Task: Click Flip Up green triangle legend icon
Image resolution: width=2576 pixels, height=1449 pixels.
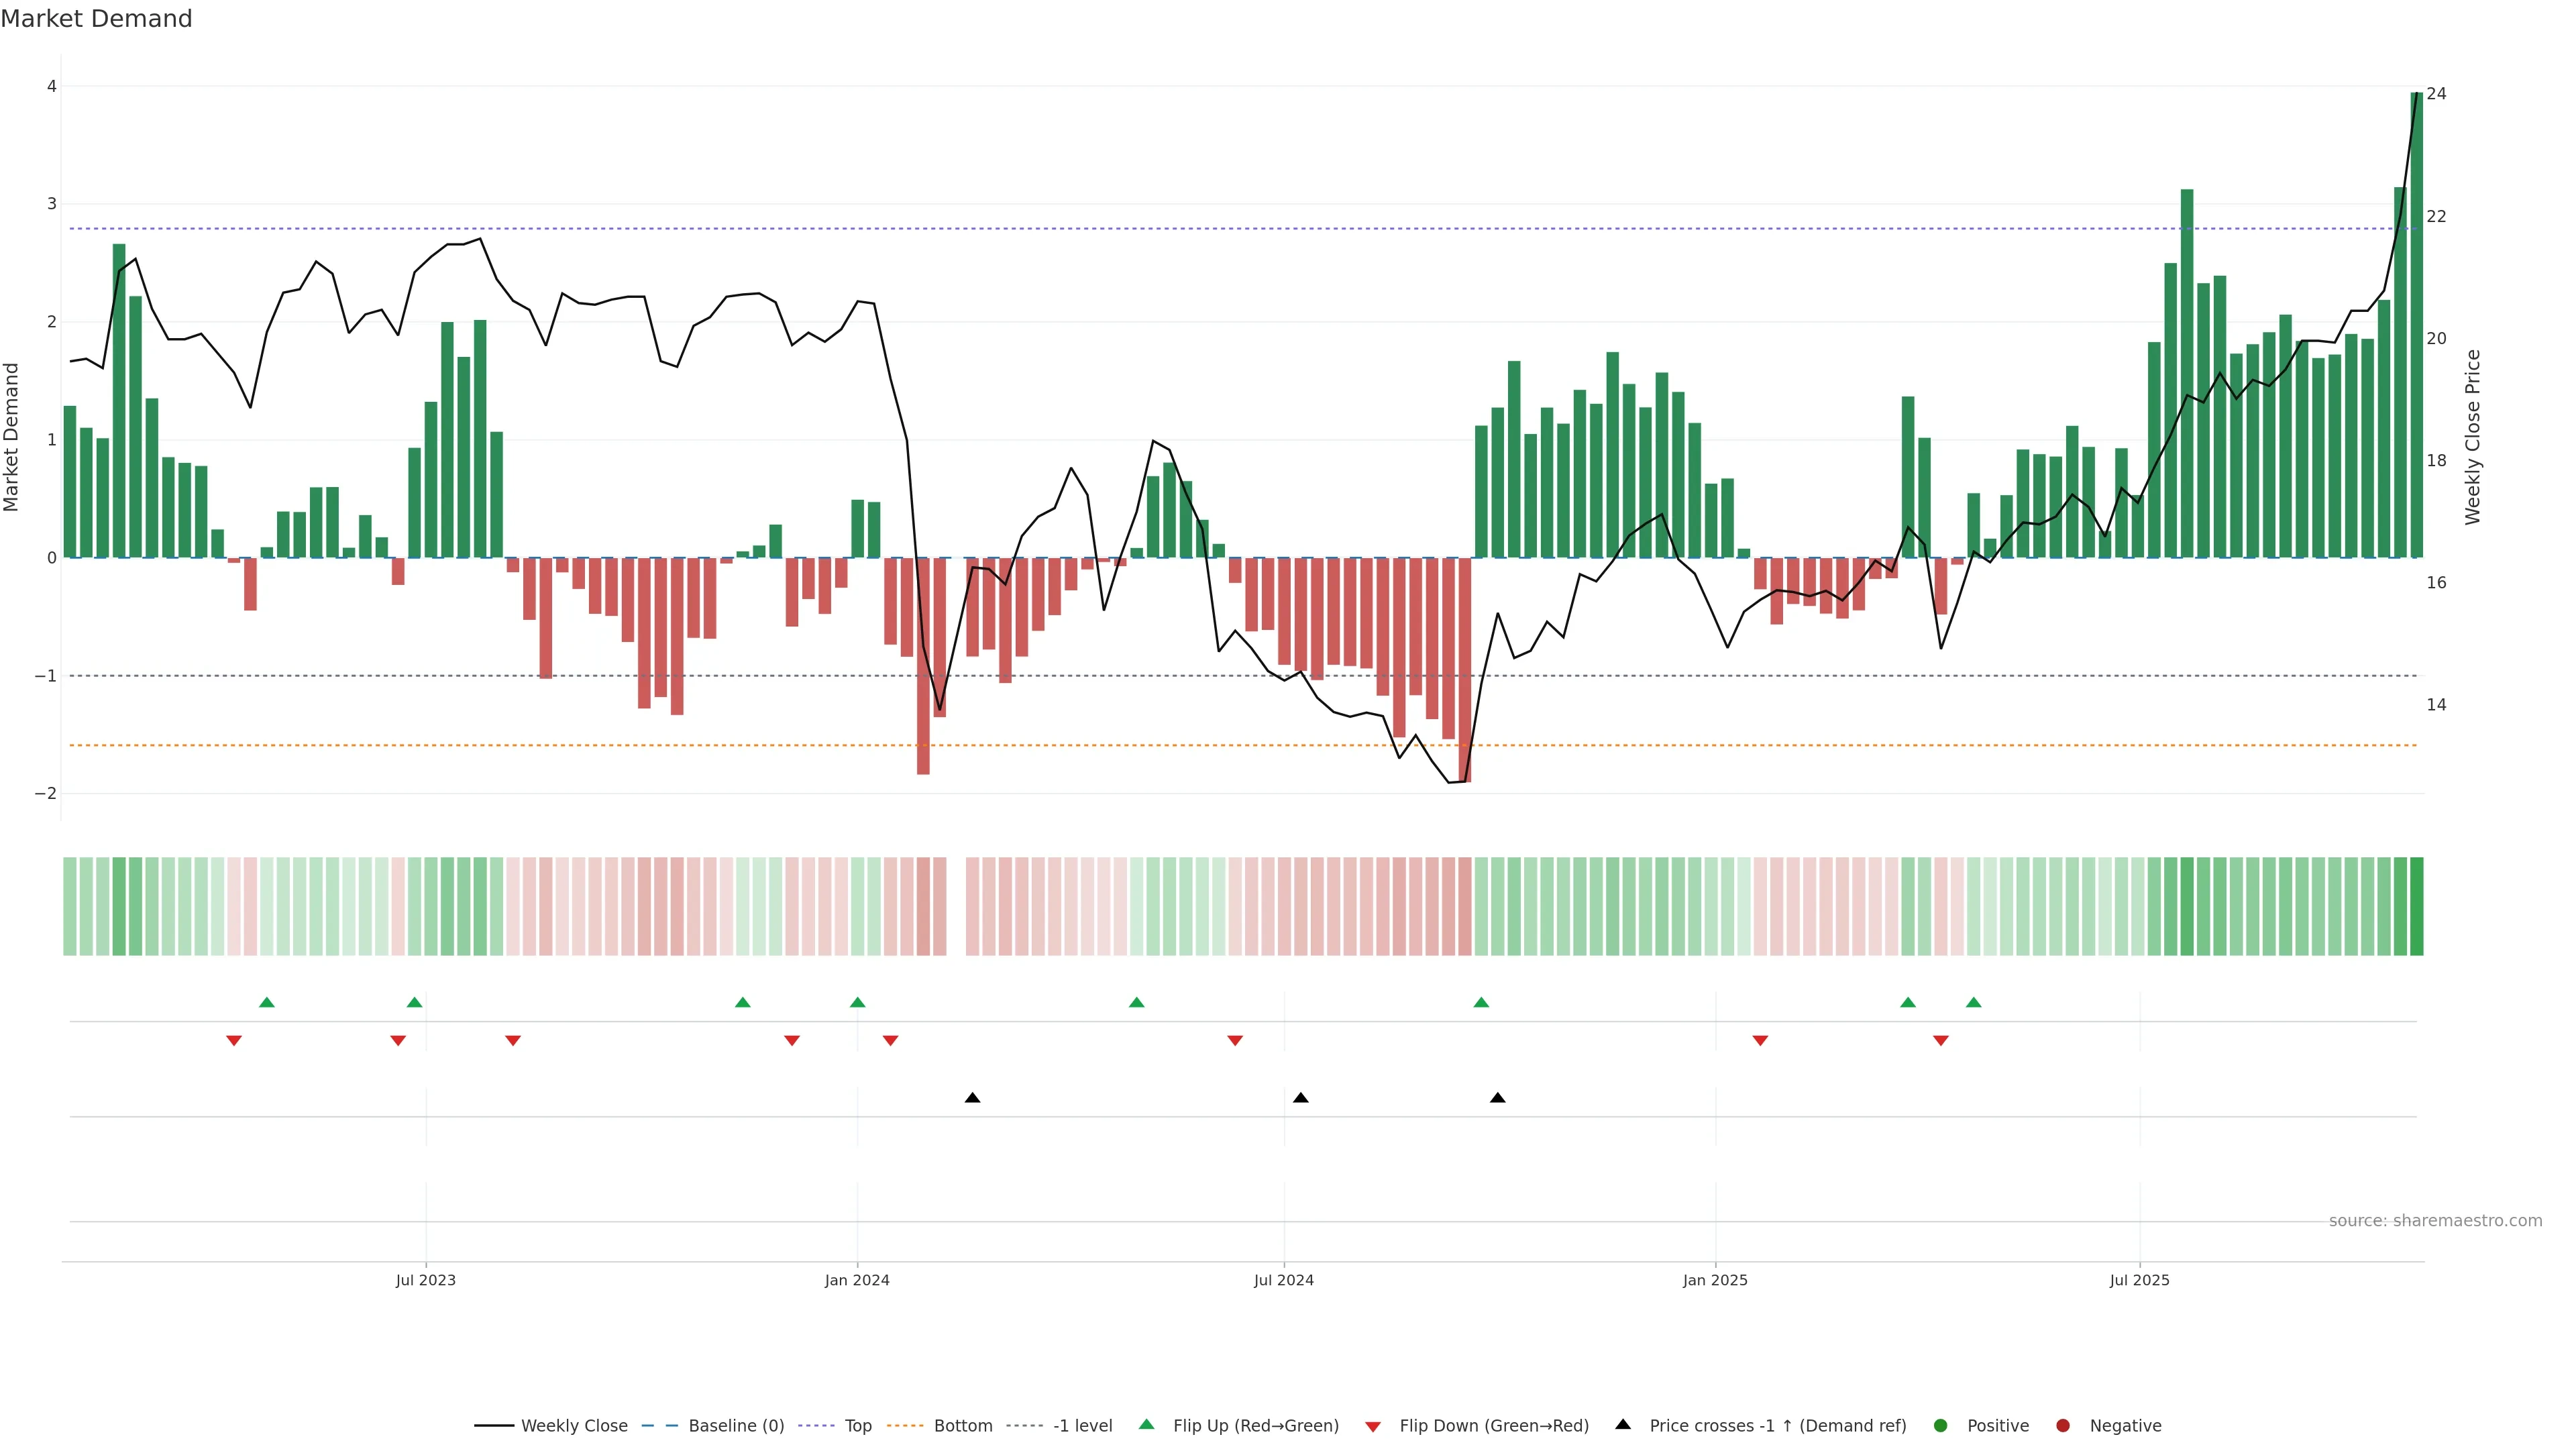Action: pos(1147,1425)
